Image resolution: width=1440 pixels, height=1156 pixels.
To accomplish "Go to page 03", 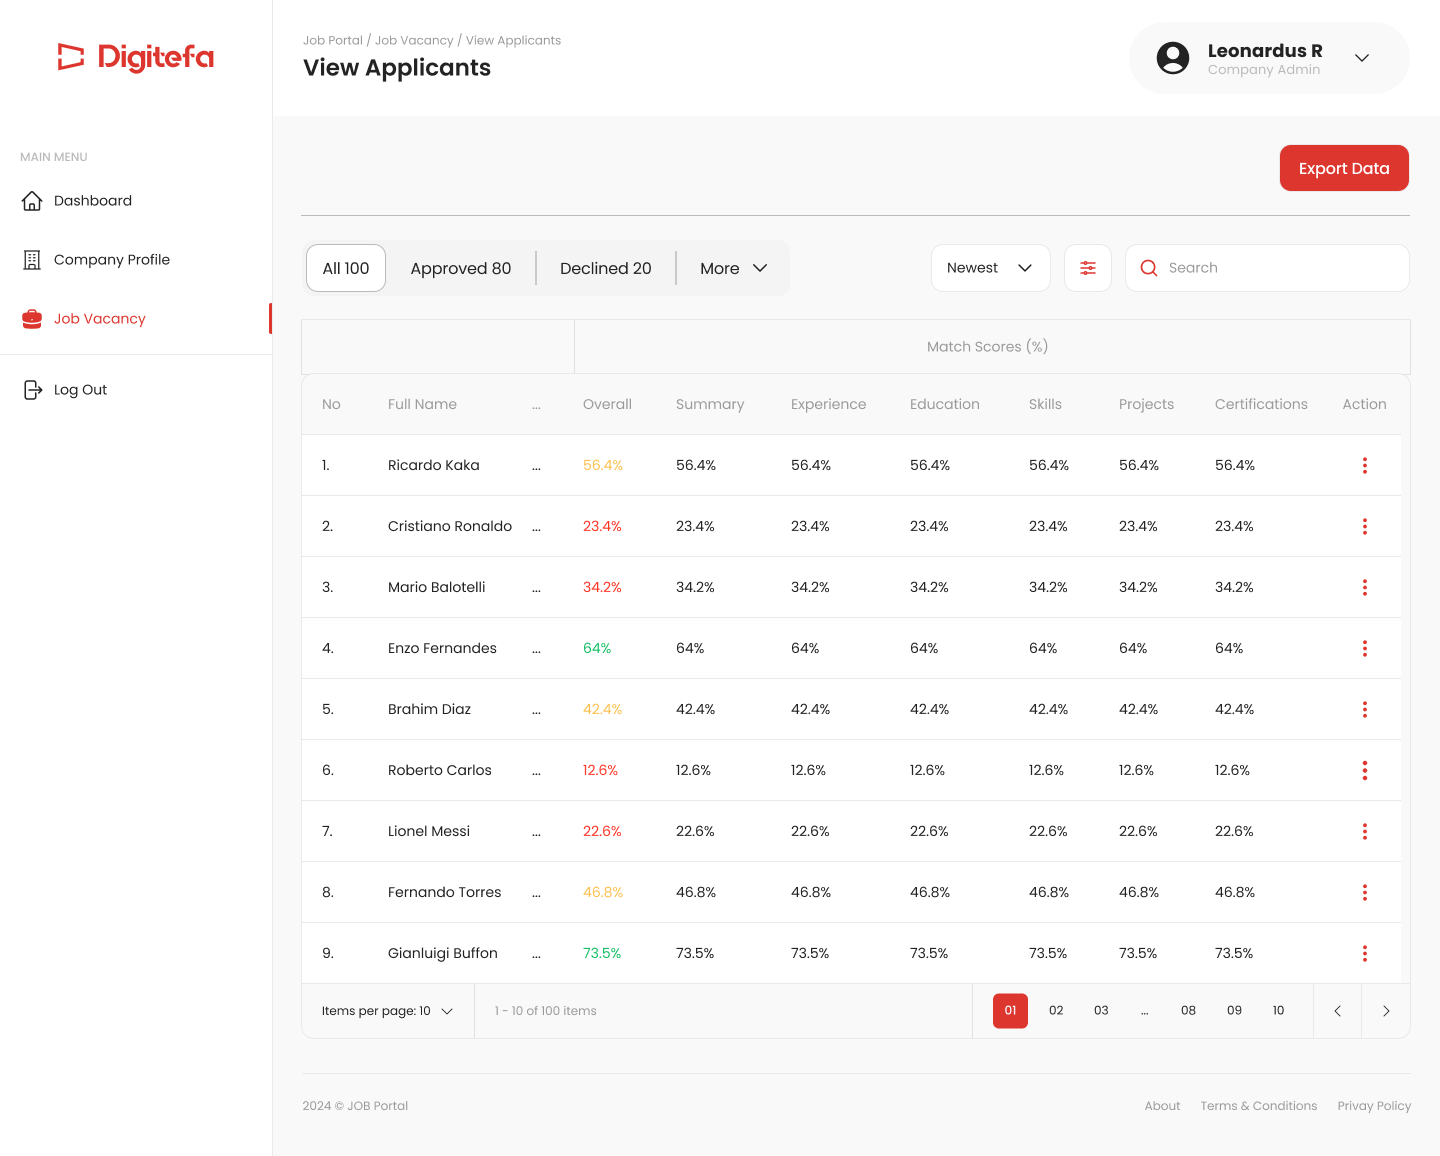I will (x=1101, y=1011).
